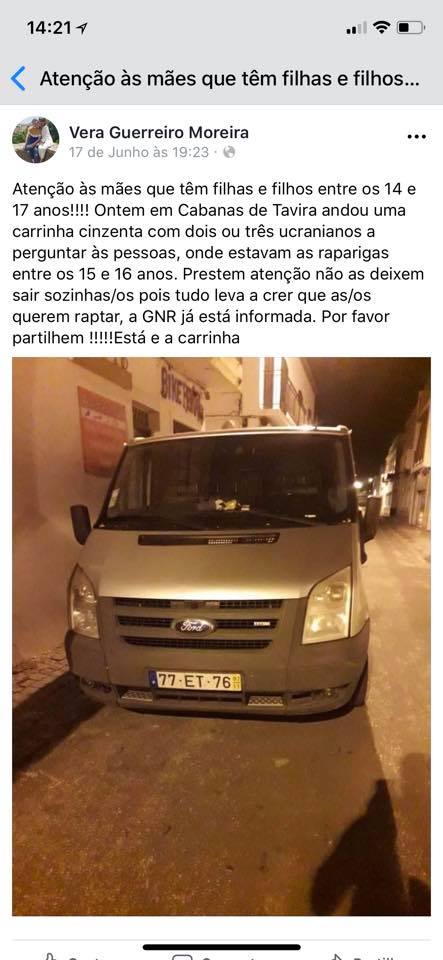
Task: Tap the comment bubble icon below the photo
Action: [182, 956]
